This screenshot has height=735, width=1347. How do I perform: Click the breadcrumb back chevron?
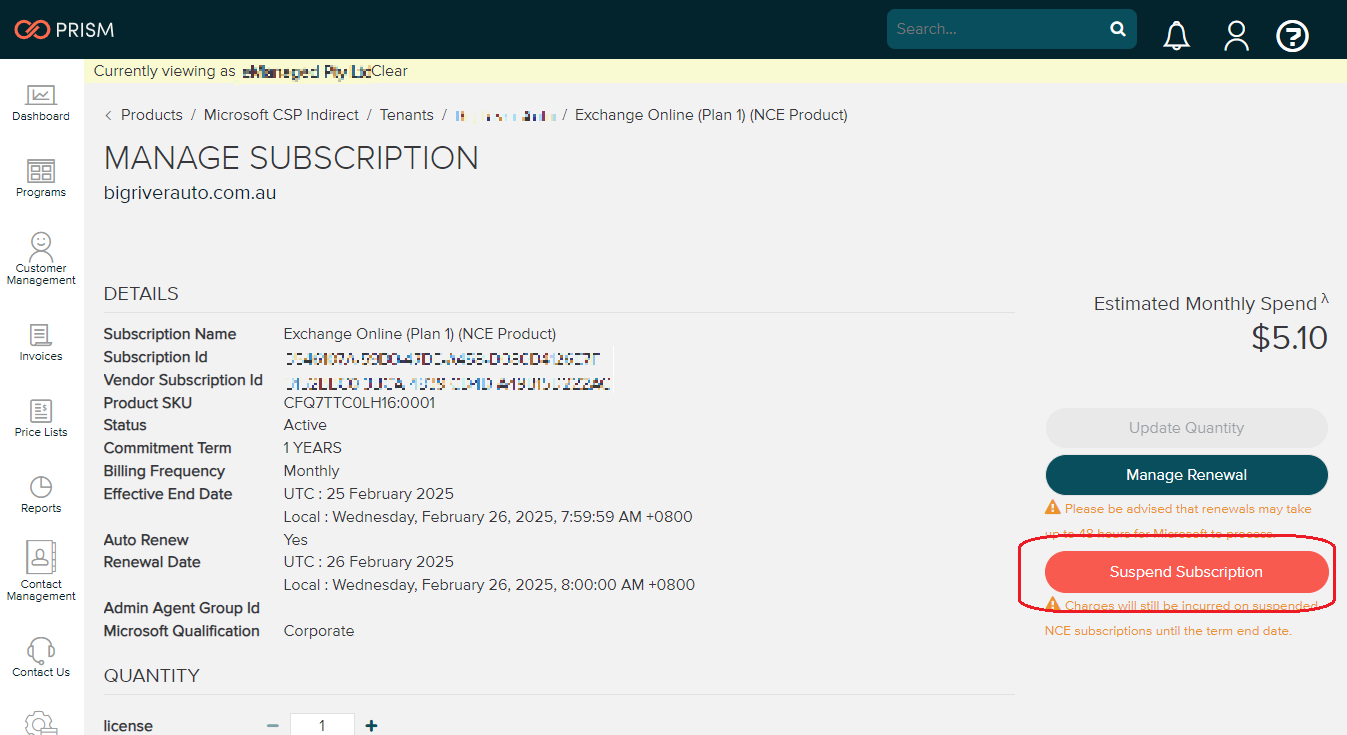coord(108,115)
